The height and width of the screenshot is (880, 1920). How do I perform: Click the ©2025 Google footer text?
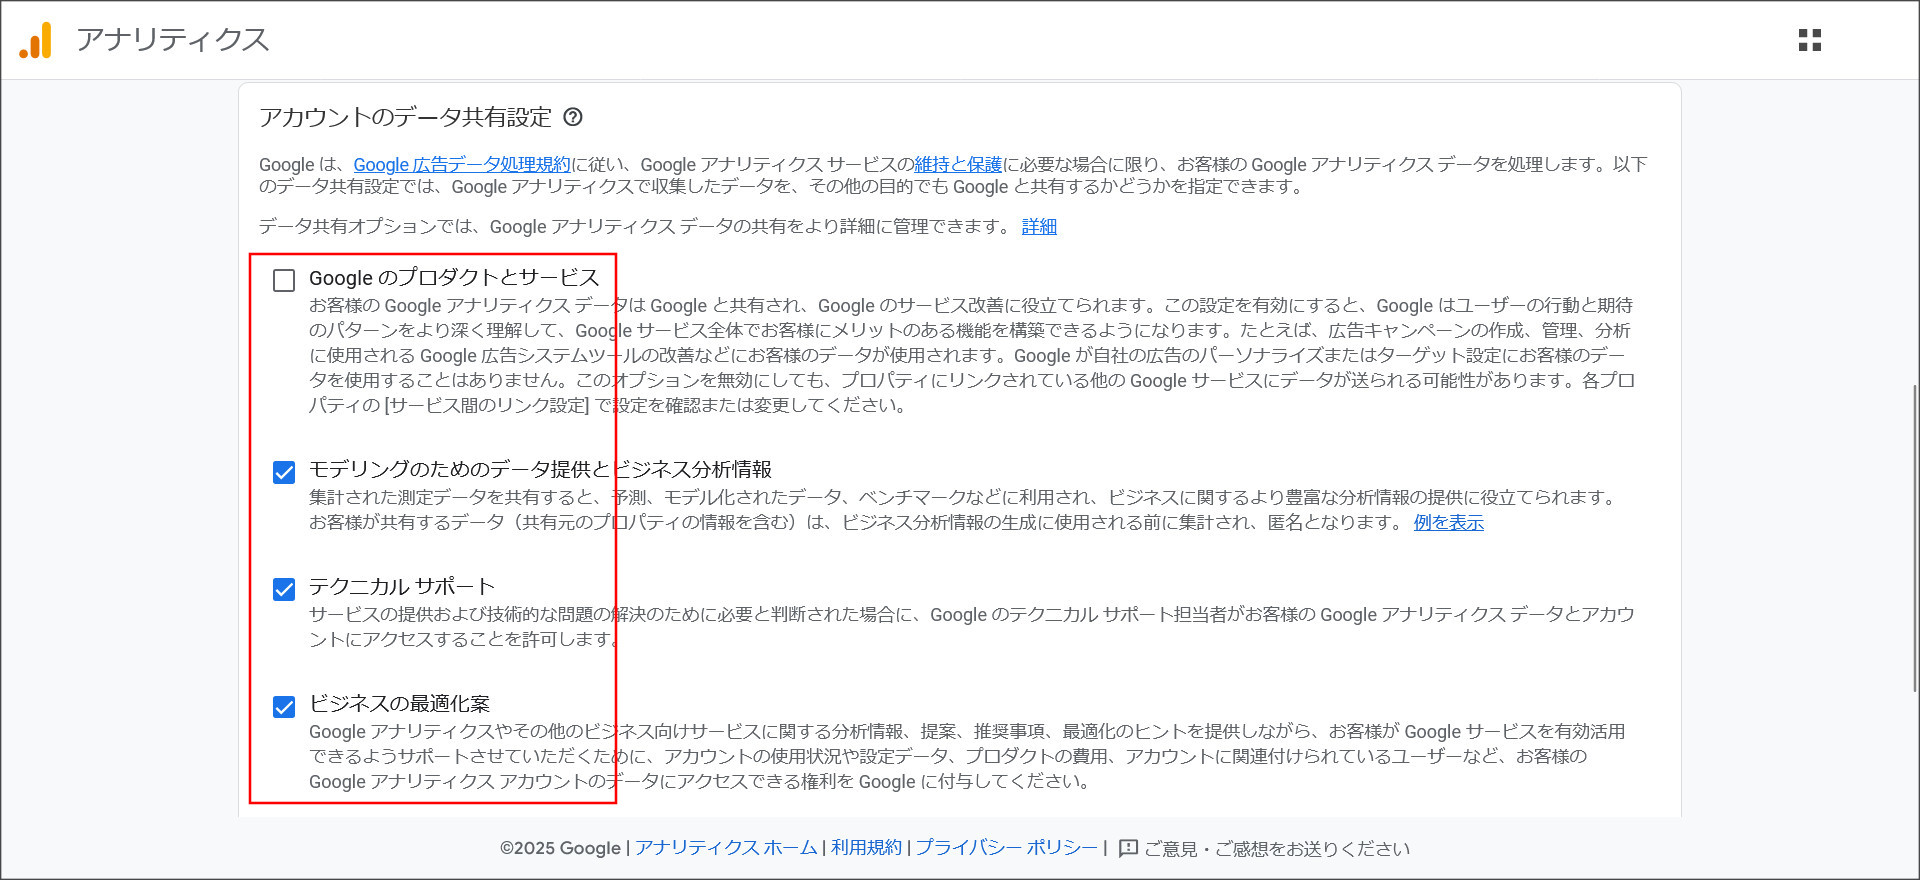tap(560, 848)
